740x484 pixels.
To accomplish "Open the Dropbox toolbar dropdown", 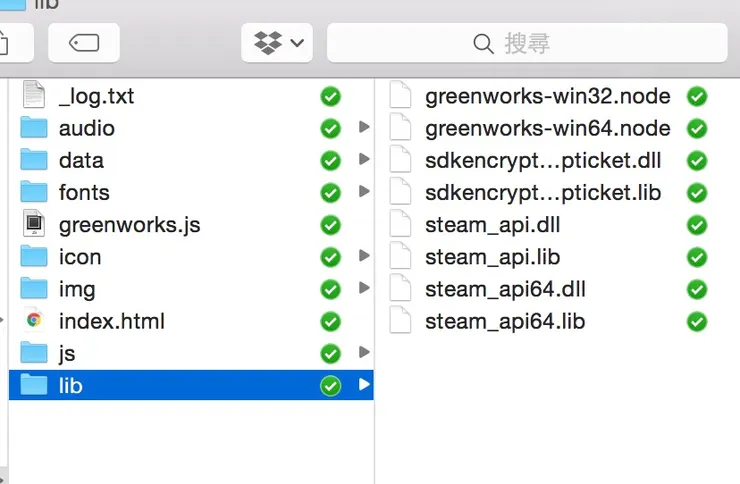I will pyautogui.click(x=277, y=43).
